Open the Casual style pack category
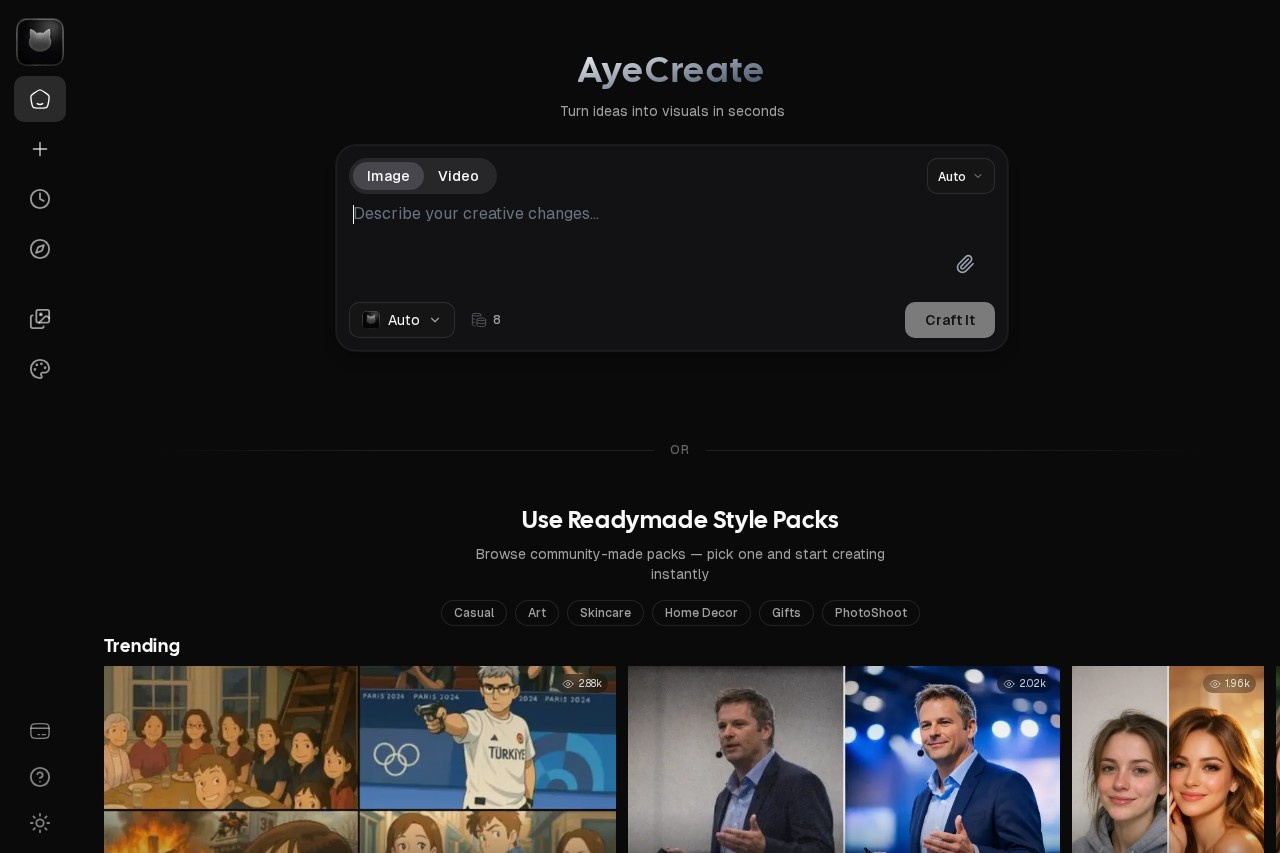 coord(474,613)
